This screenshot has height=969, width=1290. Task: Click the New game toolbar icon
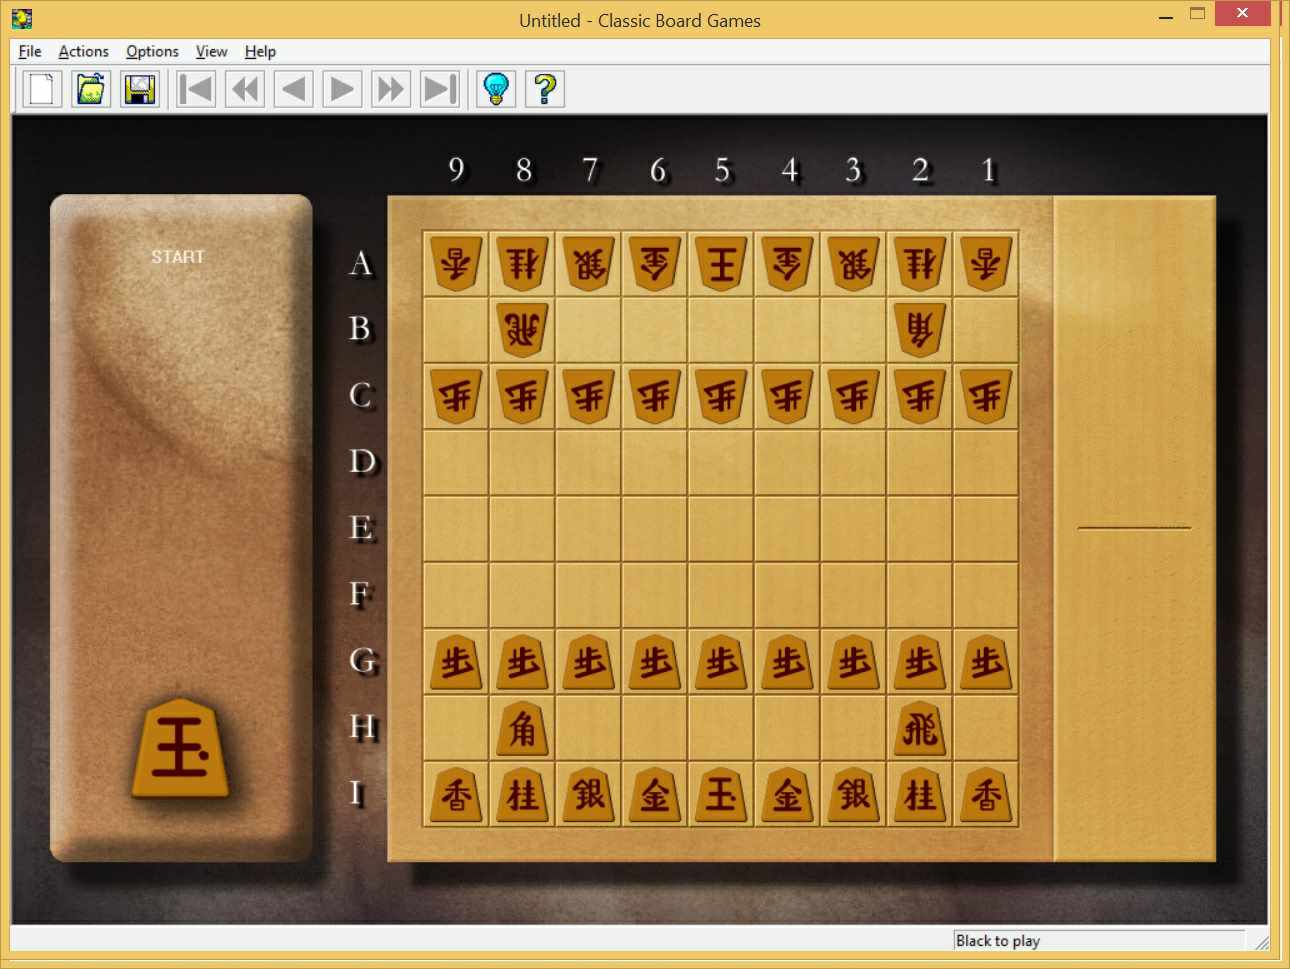[x=42, y=89]
